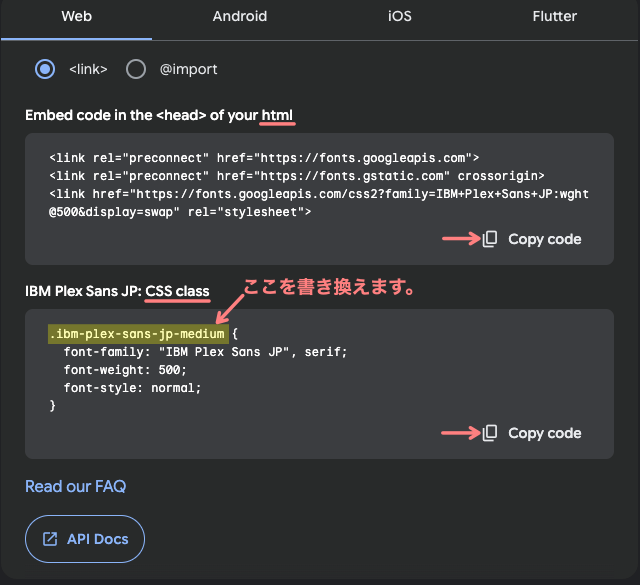Click the 'Copy code' text in CSS box

coord(544,433)
